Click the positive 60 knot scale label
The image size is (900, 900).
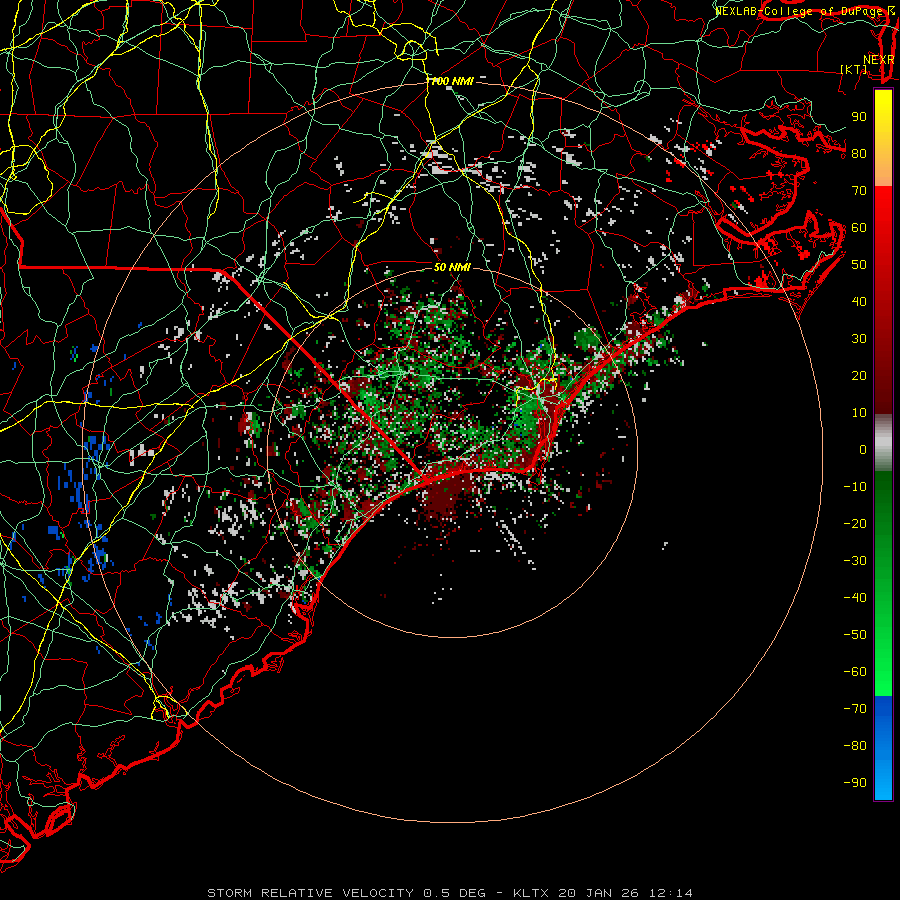[x=859, y=228]
